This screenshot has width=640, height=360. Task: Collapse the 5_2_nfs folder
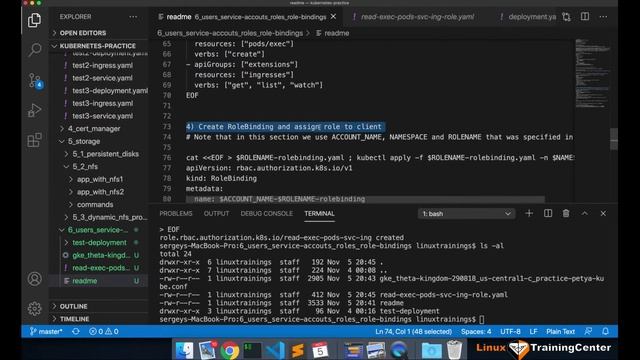click(x=85, y=167)
